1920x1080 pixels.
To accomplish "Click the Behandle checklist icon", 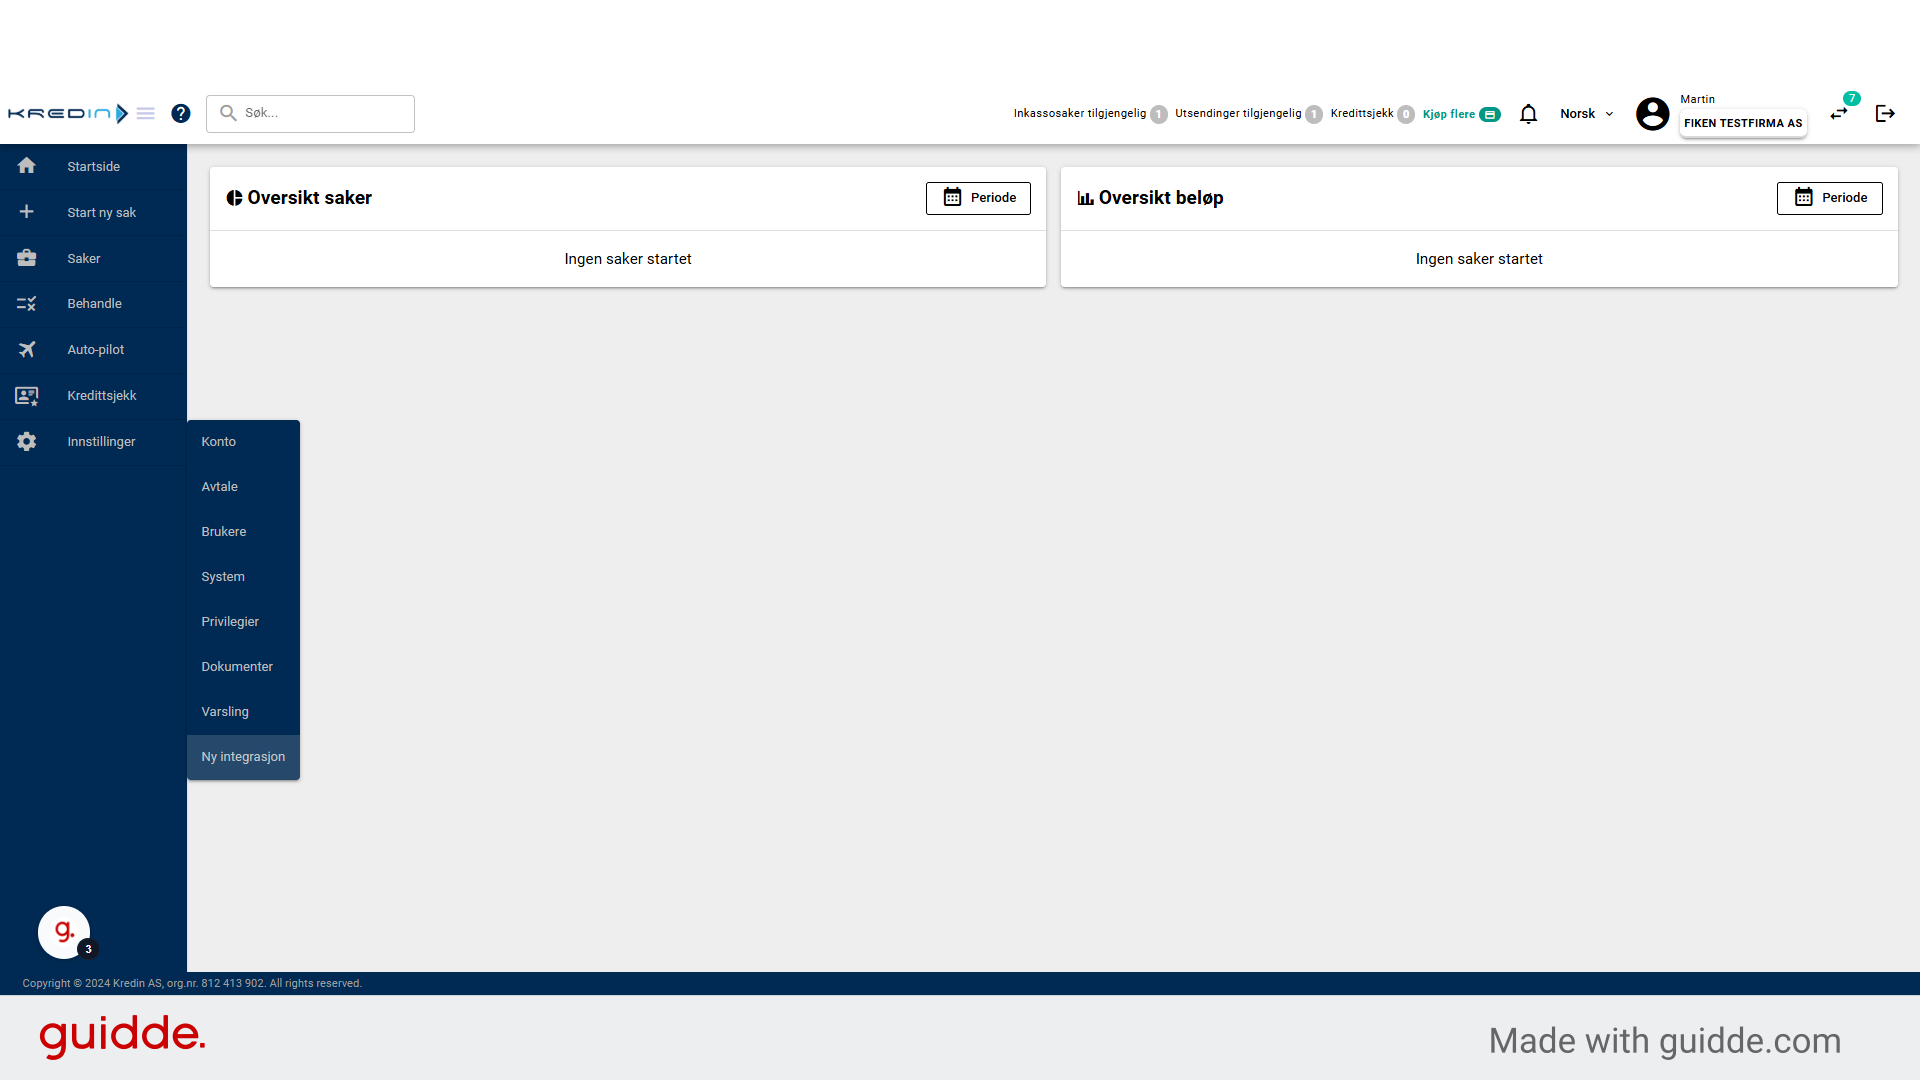I will pyautogui.click(x=27, y=303).
